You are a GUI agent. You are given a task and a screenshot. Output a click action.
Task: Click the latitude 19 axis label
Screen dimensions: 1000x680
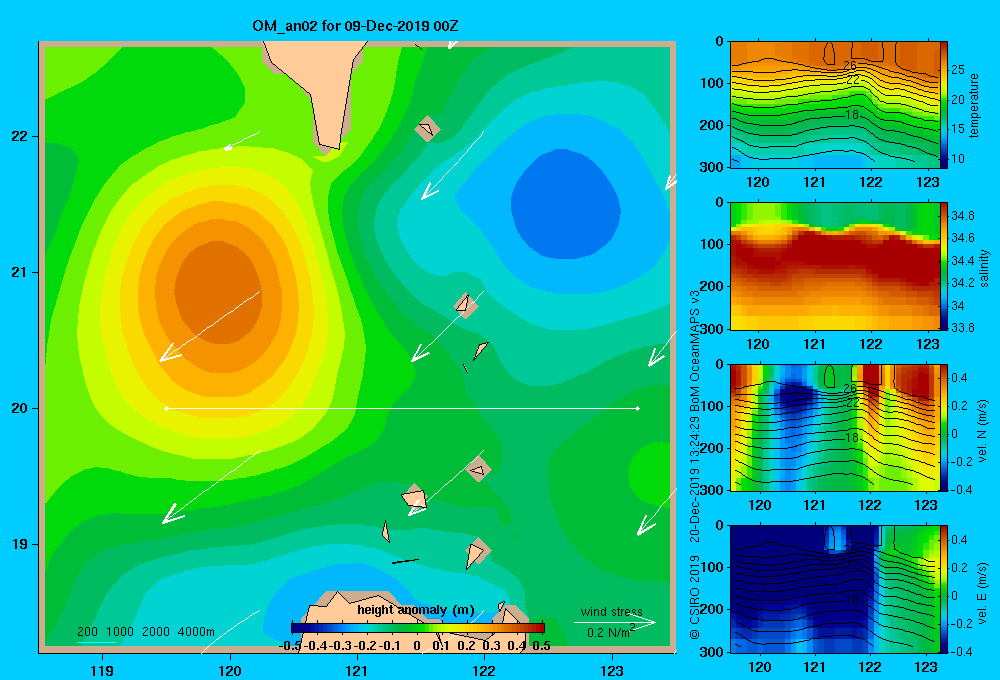[x=20, y=544]
